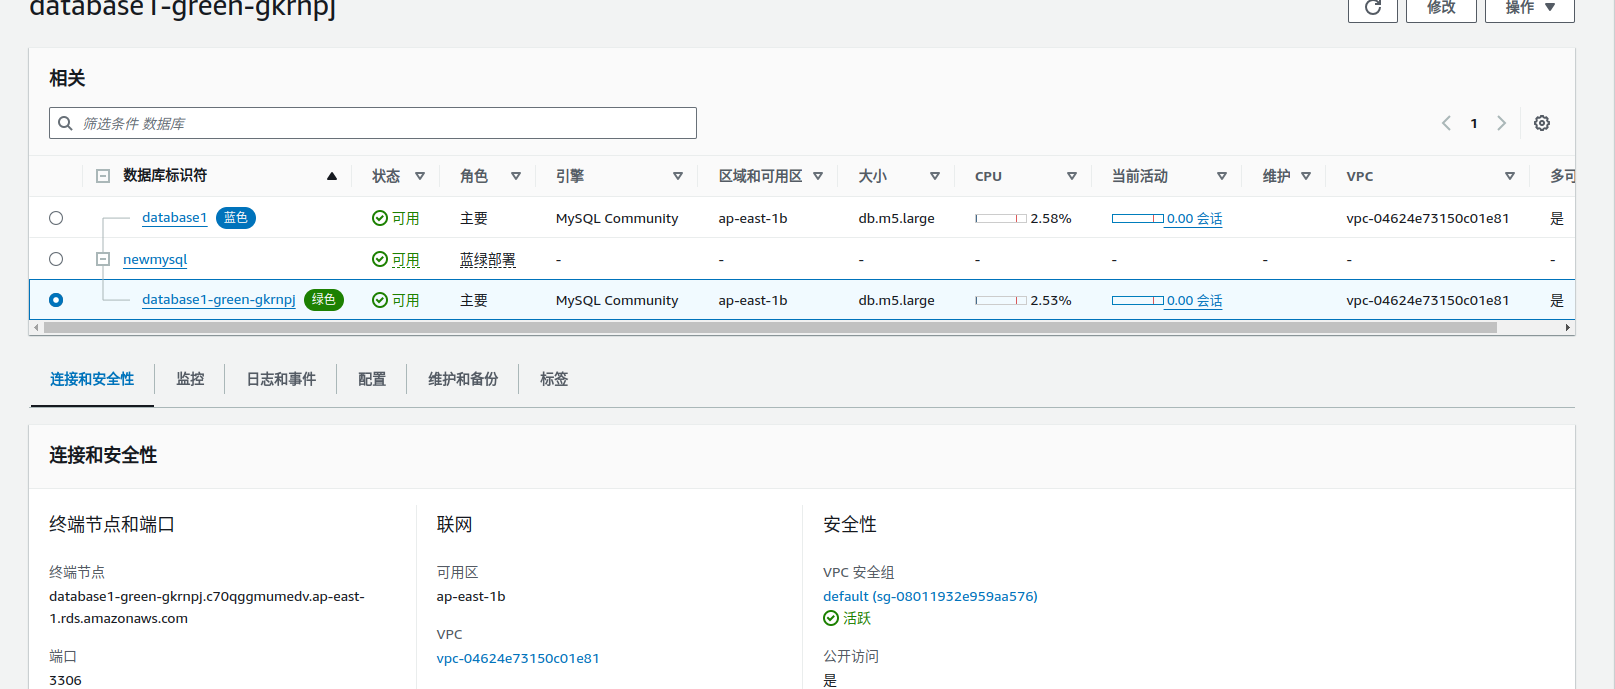Open 状态 column sort dropdown
Viewport: 1615px width, 689px height.
[x=420, y=176]
